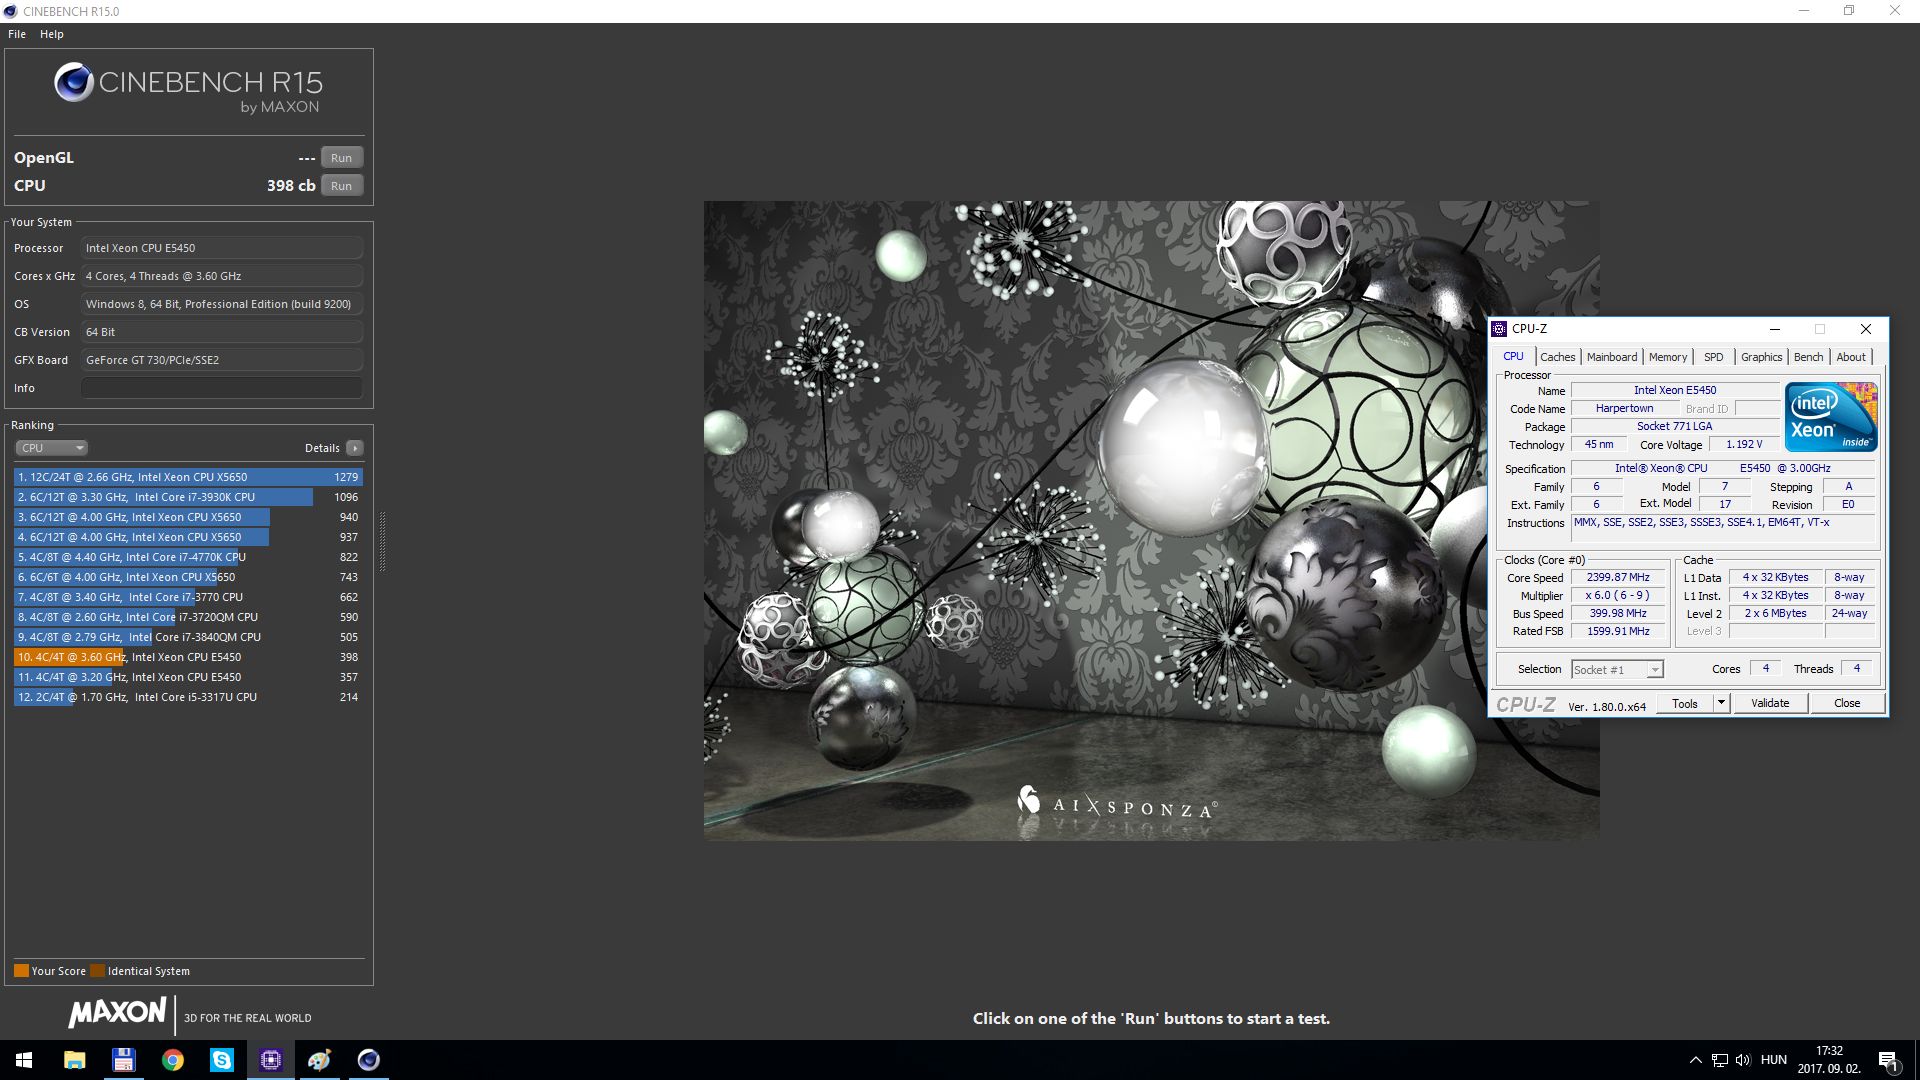Select ranking entry 12C/24T Xeon X5650
1920x1080 pixels.
click(x=188, y=477)
